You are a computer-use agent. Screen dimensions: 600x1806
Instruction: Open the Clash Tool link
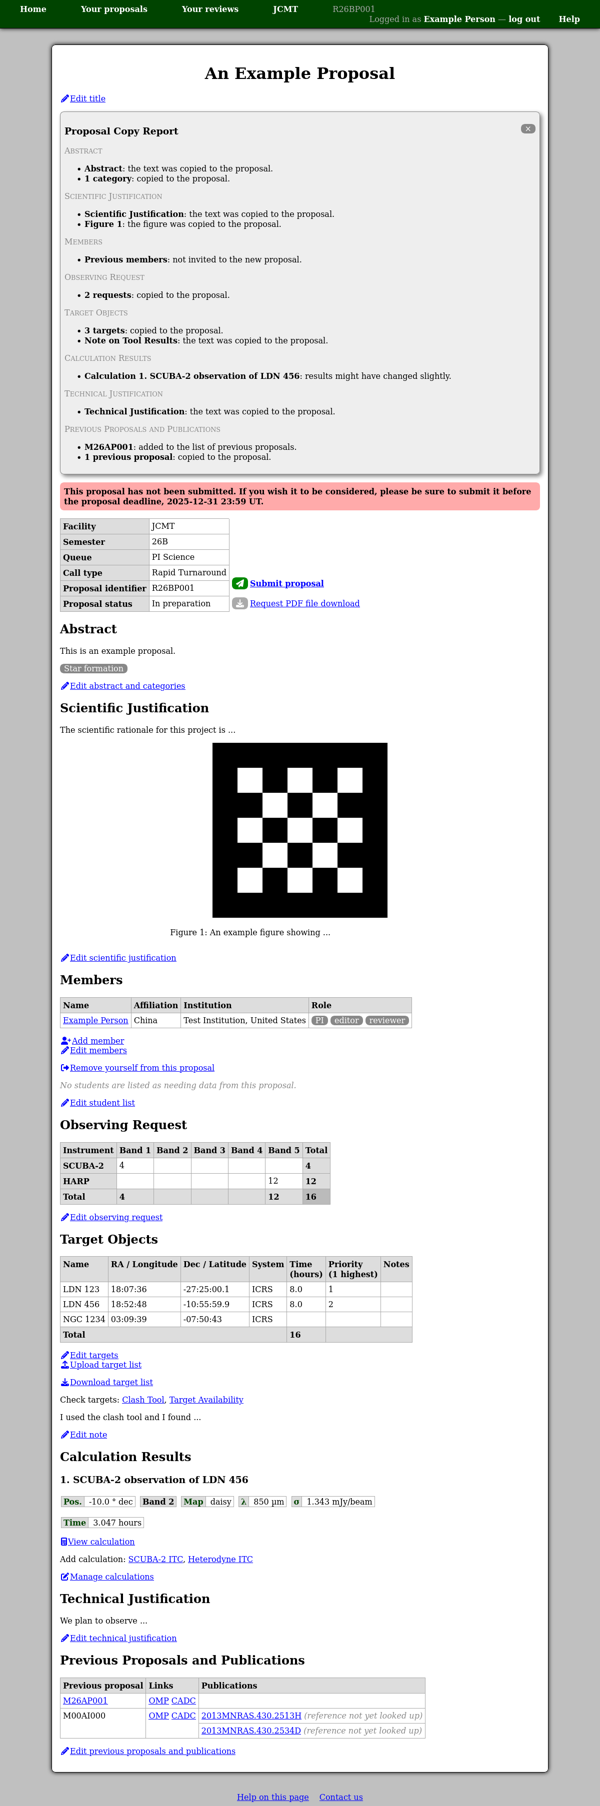(x=143, y=1400)
